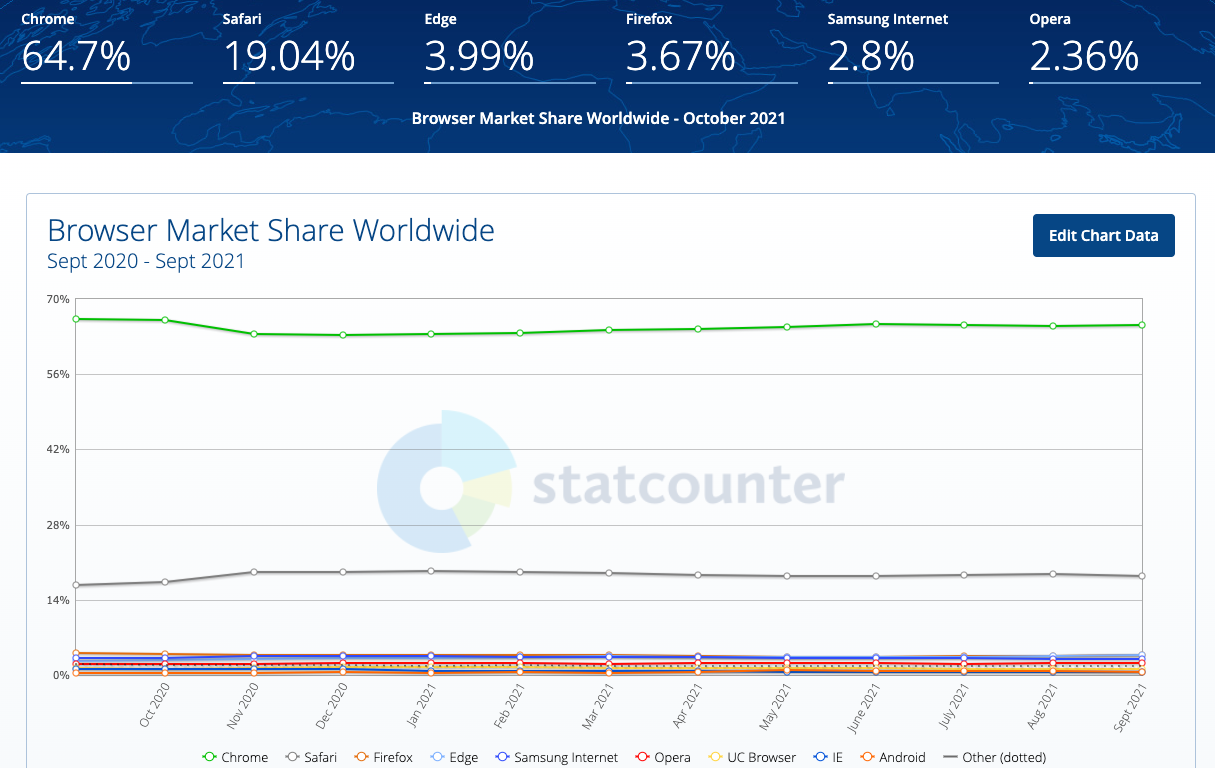Click the statcounter pie logo watermark
This screenshot has height=768, width=1215.
click(x=444, y=482)
